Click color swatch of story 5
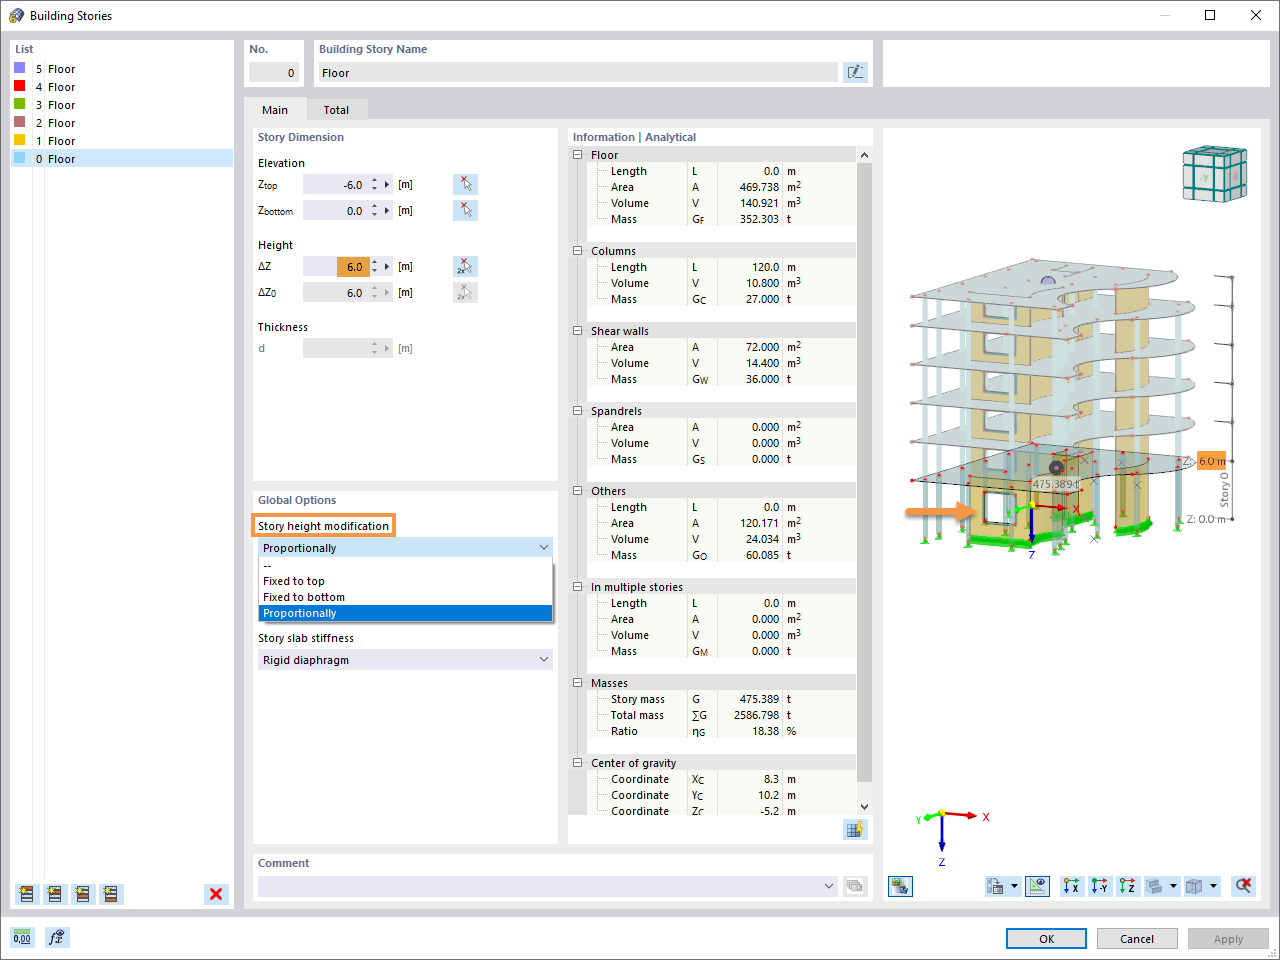This screenshot has height=960, width=1280. pos(19,68)
